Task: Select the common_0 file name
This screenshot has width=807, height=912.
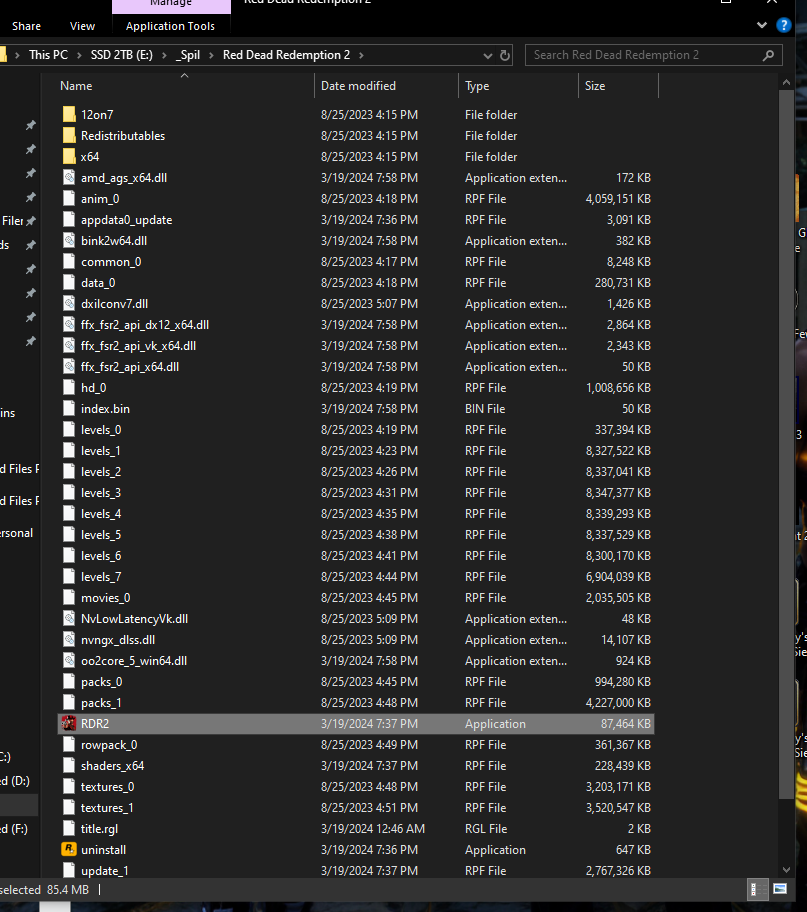Action: click(x=111, y=262)
